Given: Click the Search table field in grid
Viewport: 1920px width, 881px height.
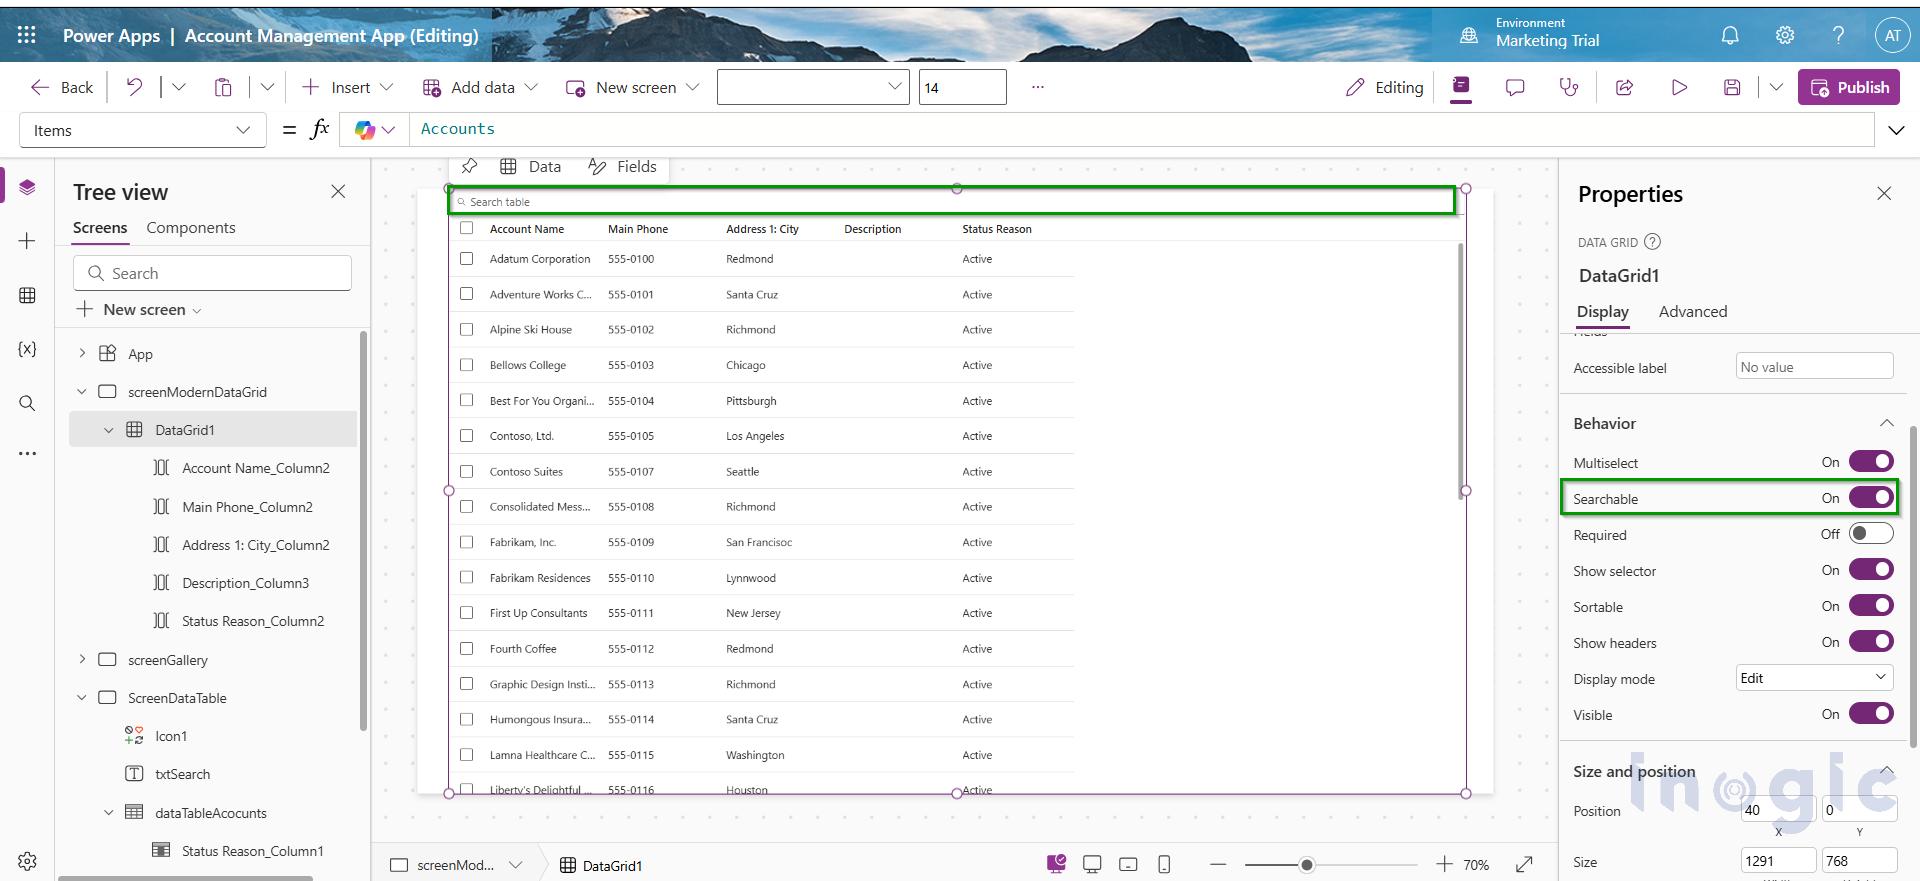Looking at the screenshot, I should tap(952, 201).
